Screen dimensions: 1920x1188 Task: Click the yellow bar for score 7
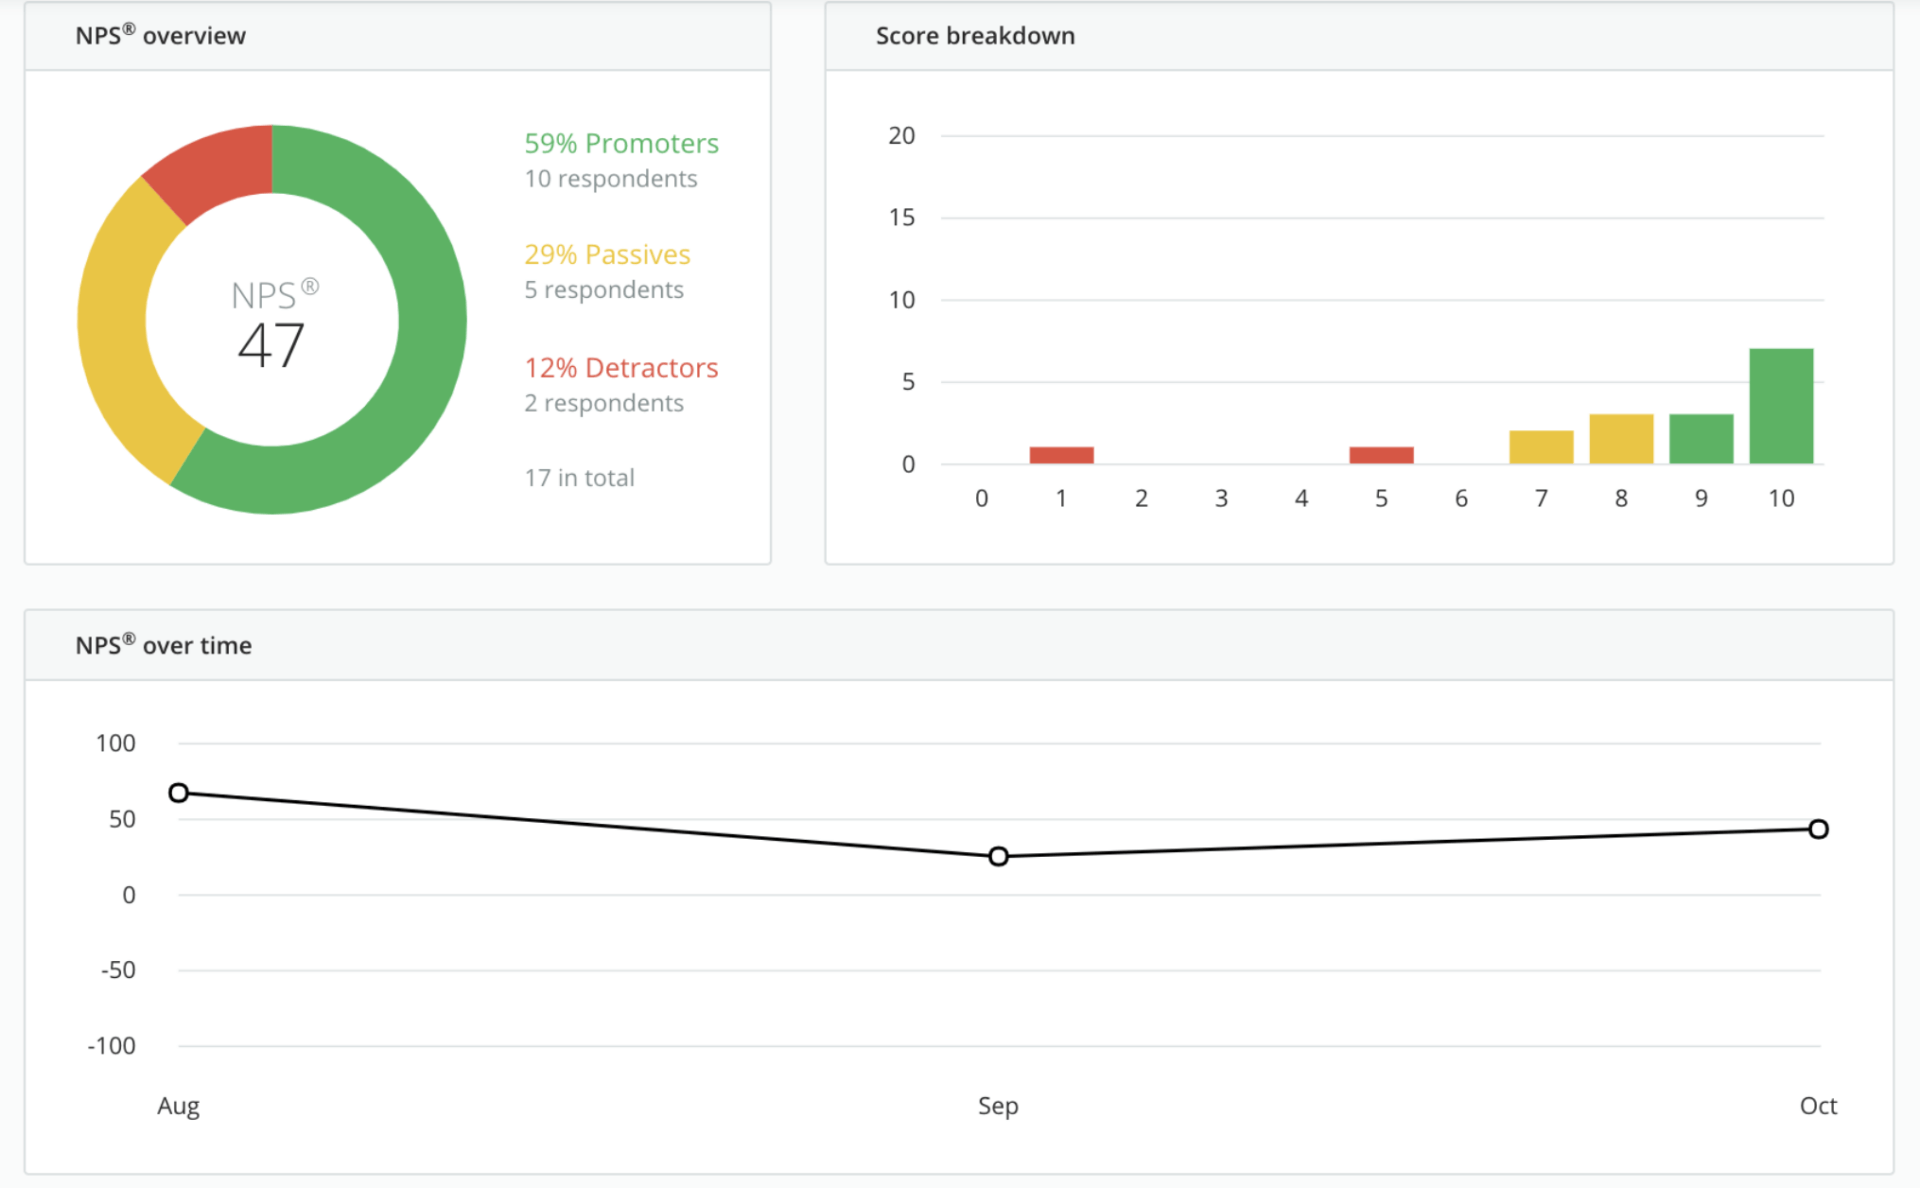click(x=1541, y=447)
